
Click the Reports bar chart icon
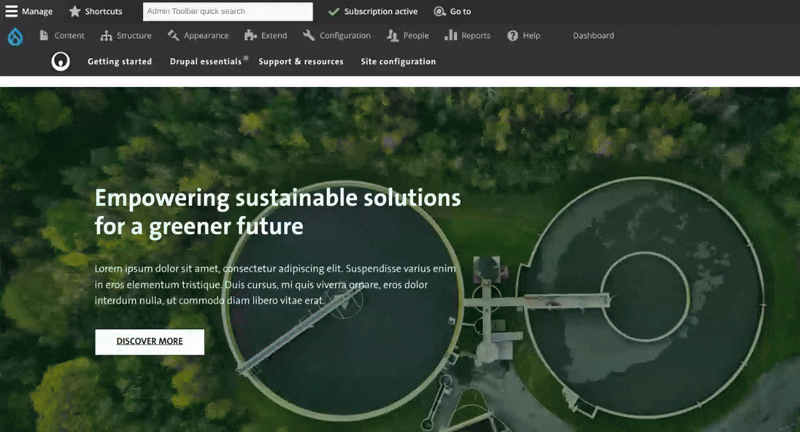[x=451, y=35]
